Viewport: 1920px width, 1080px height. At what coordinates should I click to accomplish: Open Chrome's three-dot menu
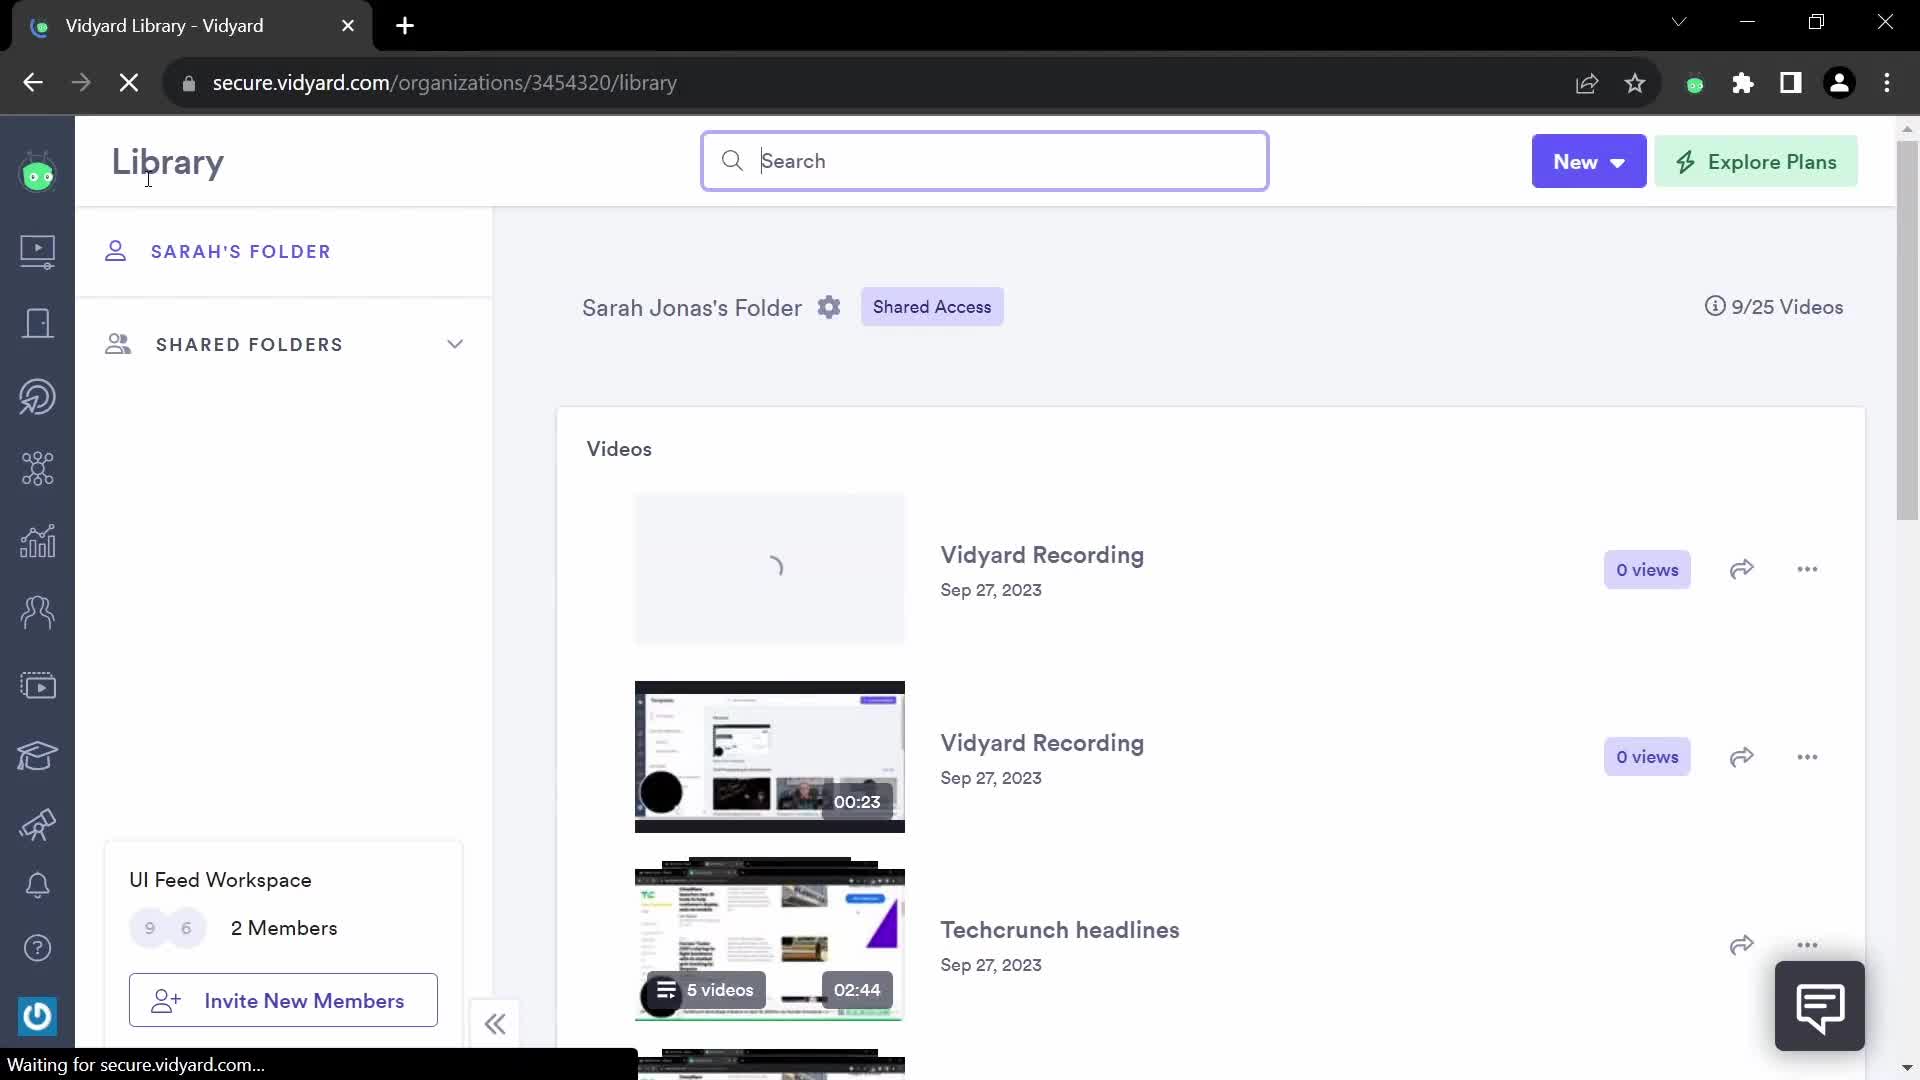pos(1887,83)
